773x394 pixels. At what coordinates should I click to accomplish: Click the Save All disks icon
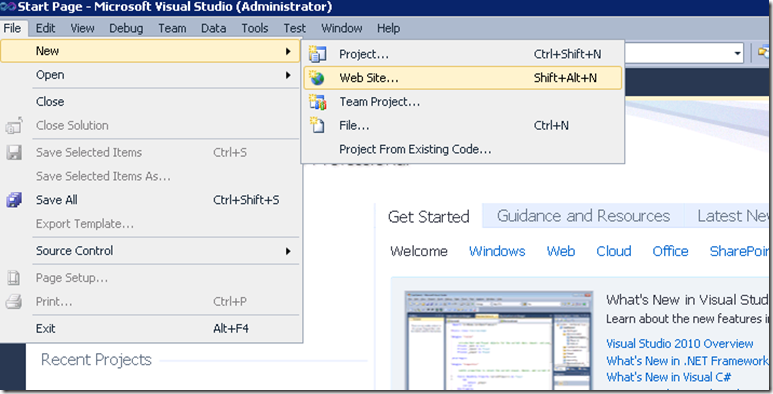click(x=14, y=200)
